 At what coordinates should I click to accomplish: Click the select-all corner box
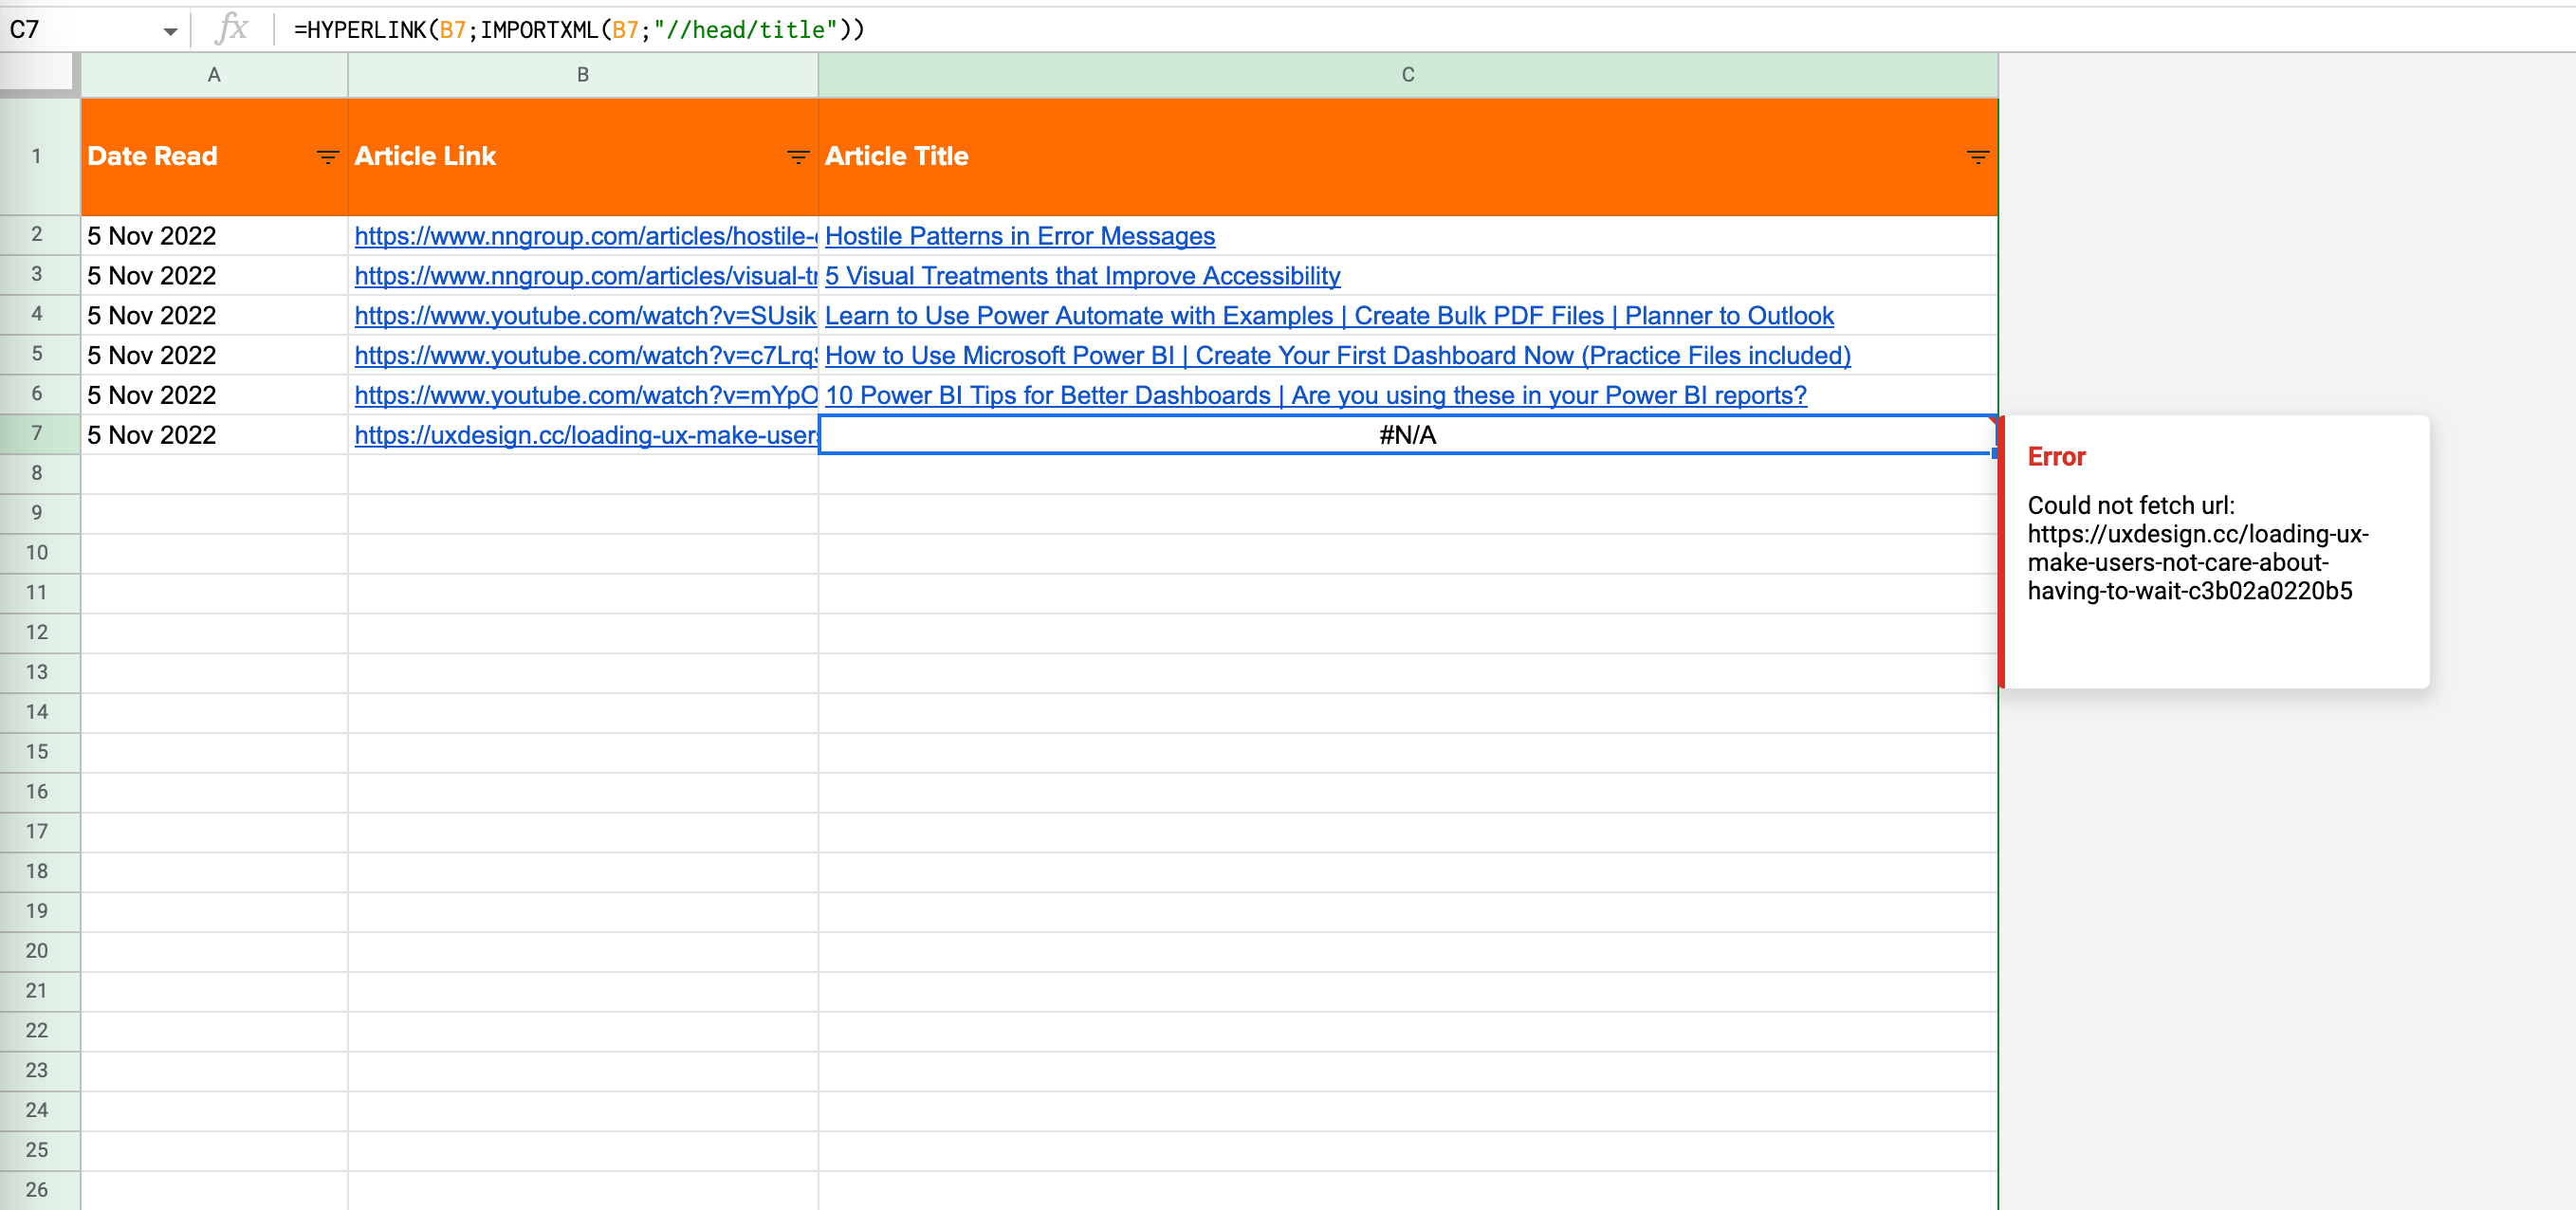(37, 72)
